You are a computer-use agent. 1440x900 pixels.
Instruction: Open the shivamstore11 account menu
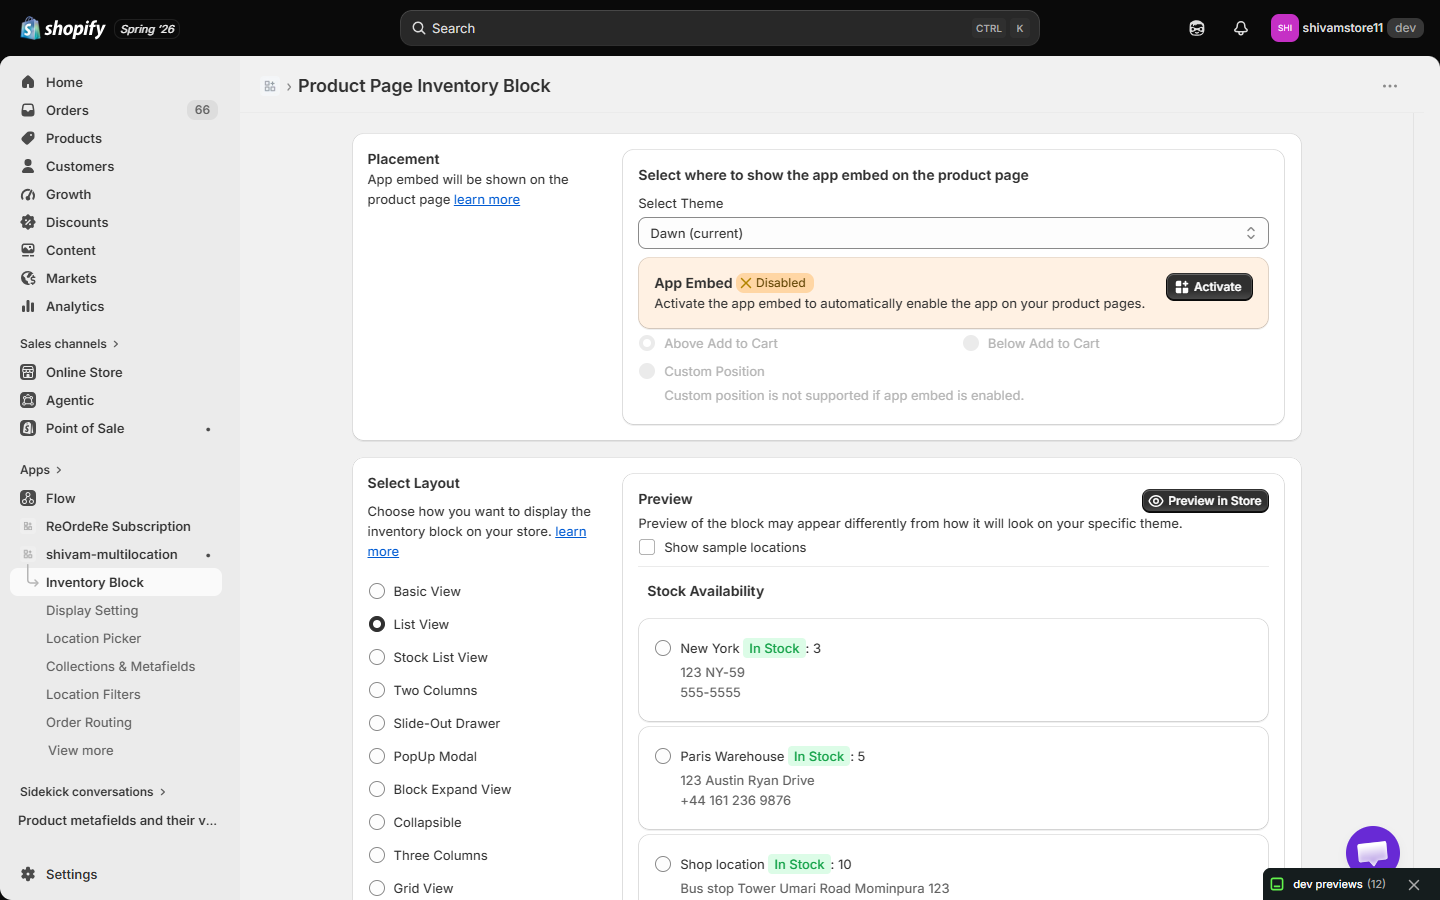coord(1347,28)
